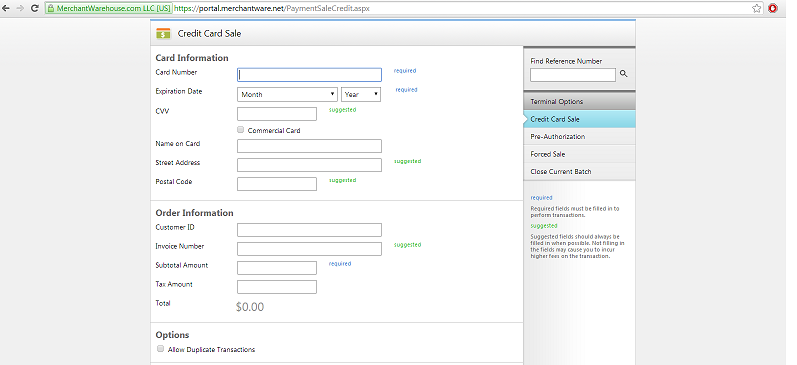Click the Invoice Number field

[x=309, y=249]
